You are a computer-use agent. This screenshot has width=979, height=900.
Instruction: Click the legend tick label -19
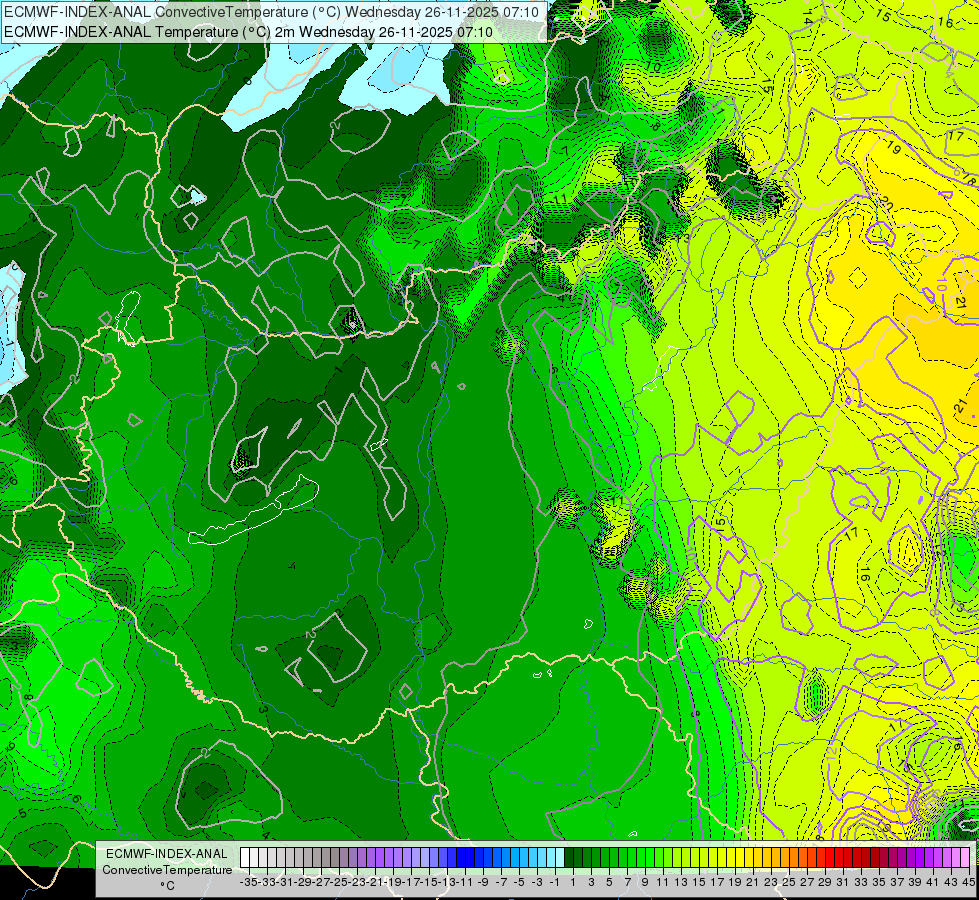click(393, 882)
